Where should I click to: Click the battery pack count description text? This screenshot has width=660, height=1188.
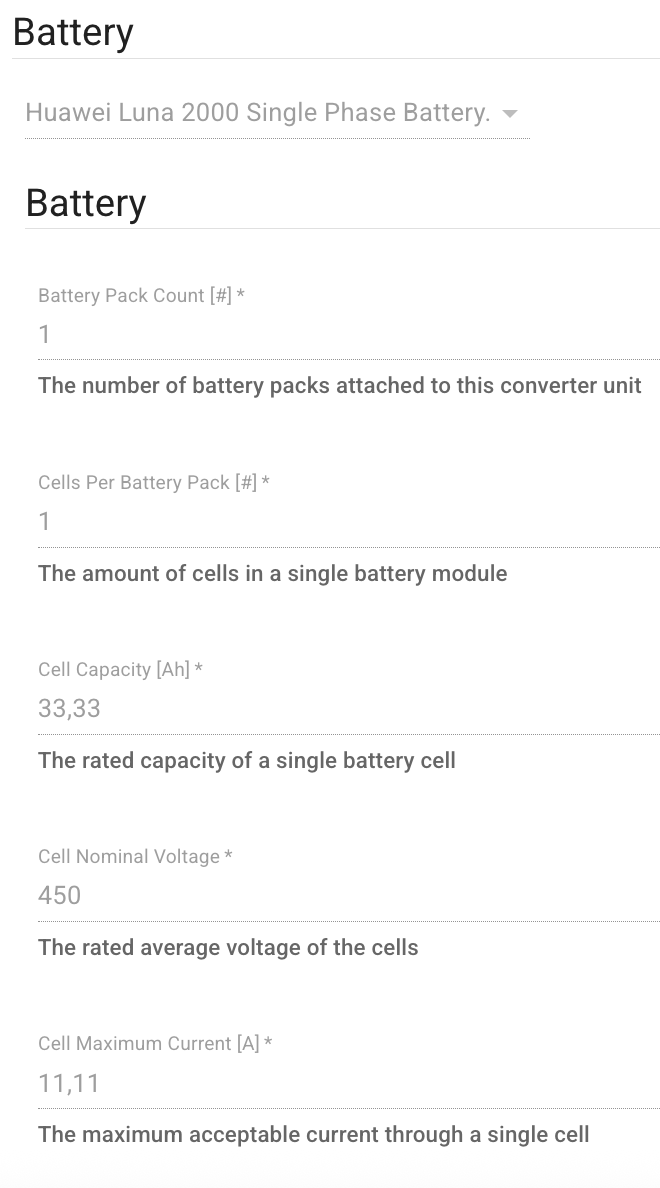click(x=340, y=385)
